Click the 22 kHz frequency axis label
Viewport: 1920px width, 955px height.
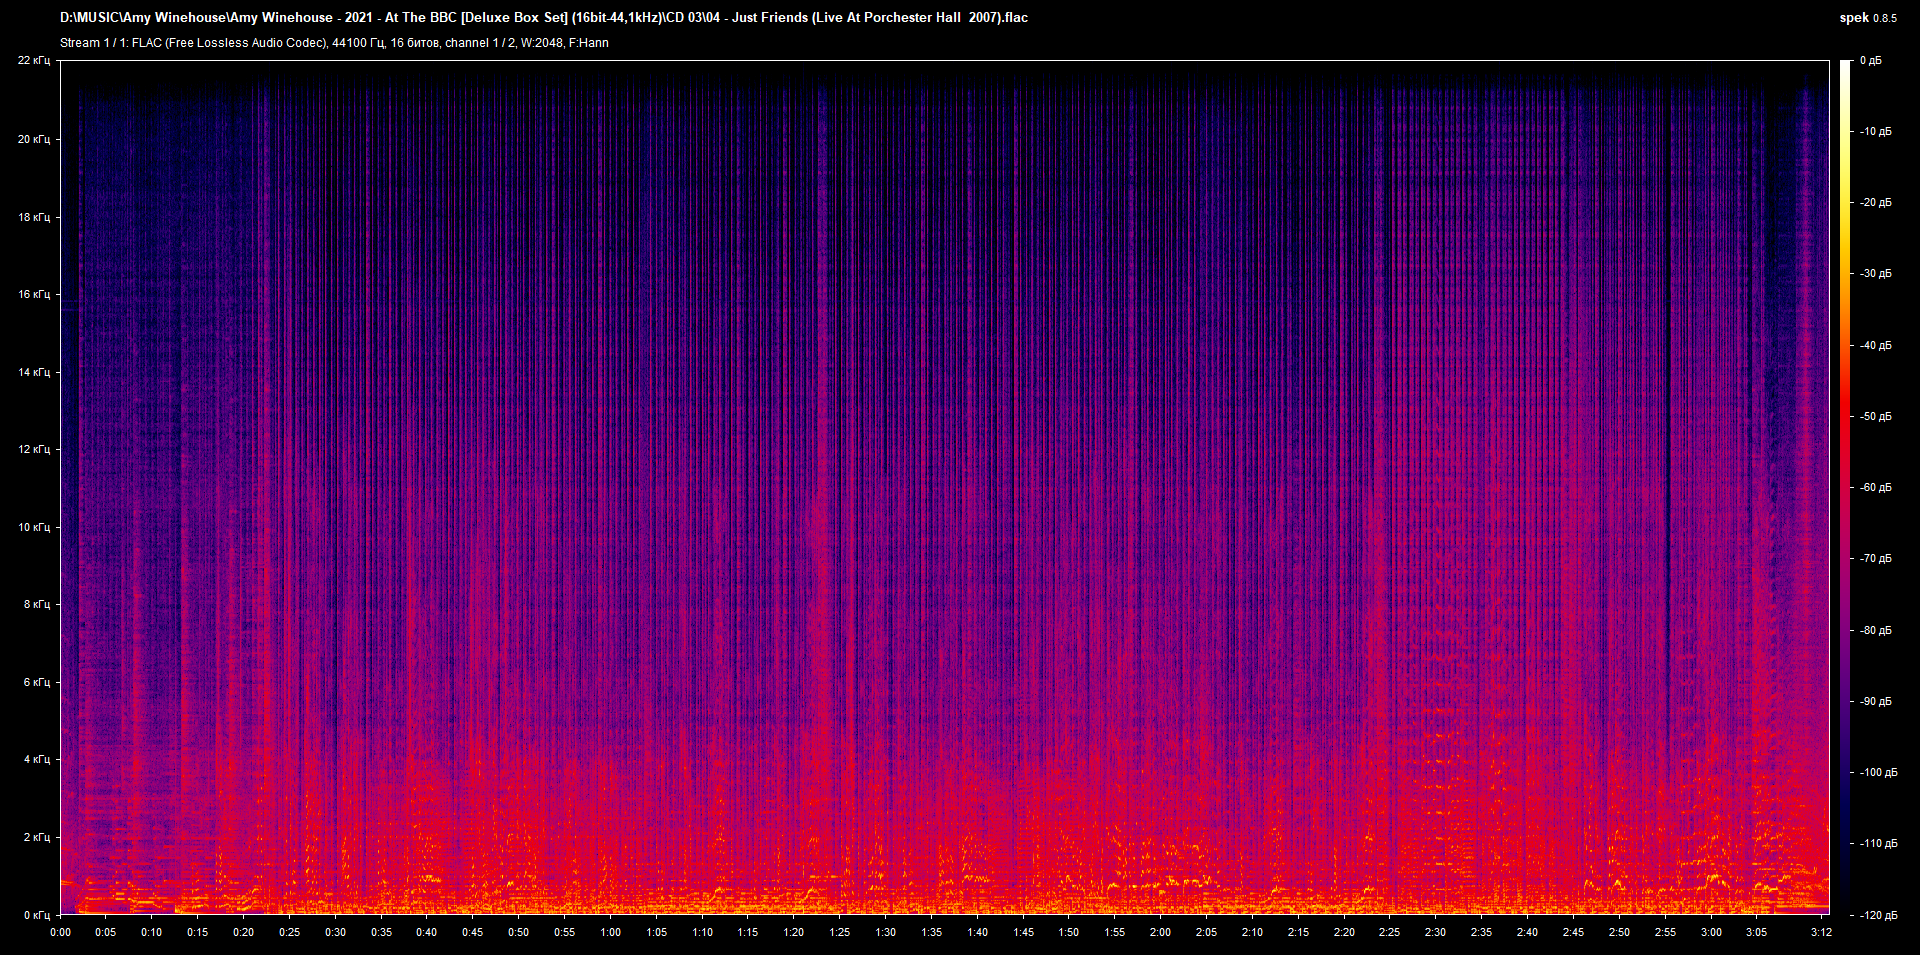coord(34,61)
